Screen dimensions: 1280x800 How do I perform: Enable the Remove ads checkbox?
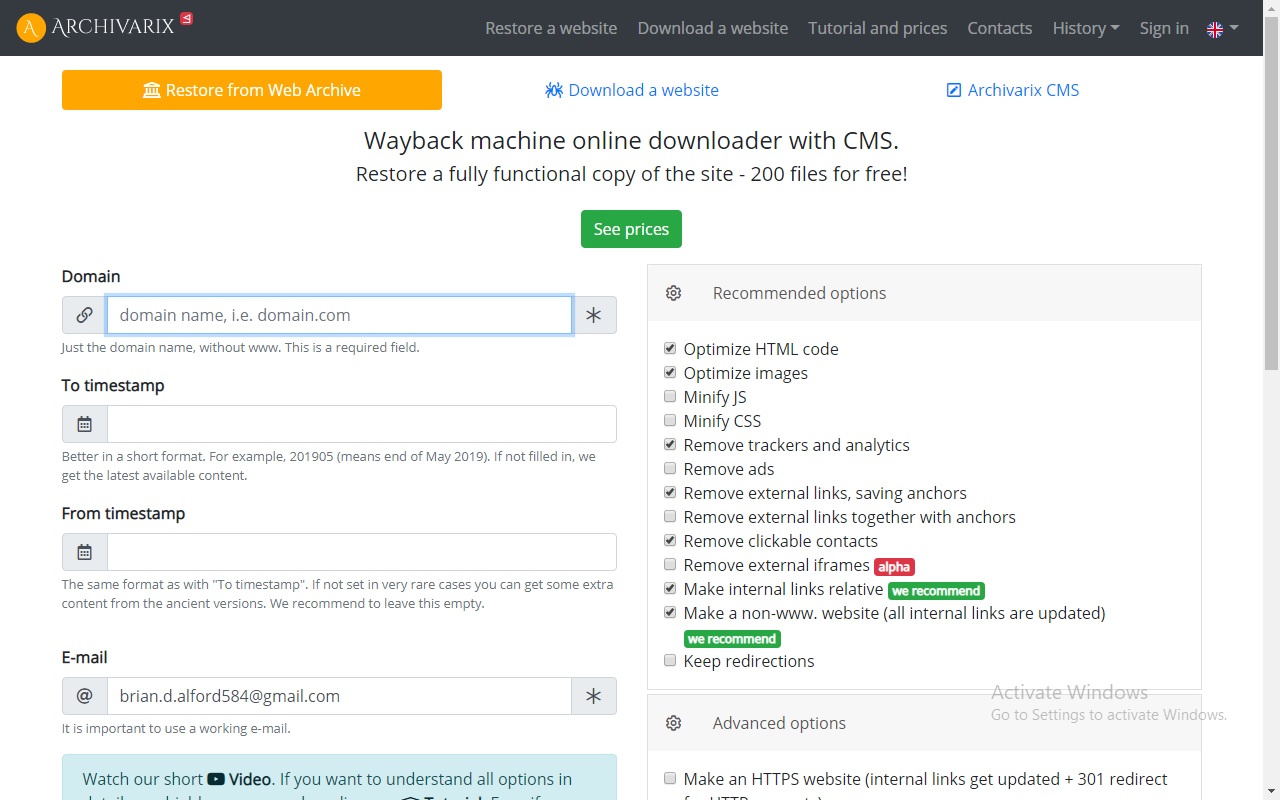(x=670, y=469)
